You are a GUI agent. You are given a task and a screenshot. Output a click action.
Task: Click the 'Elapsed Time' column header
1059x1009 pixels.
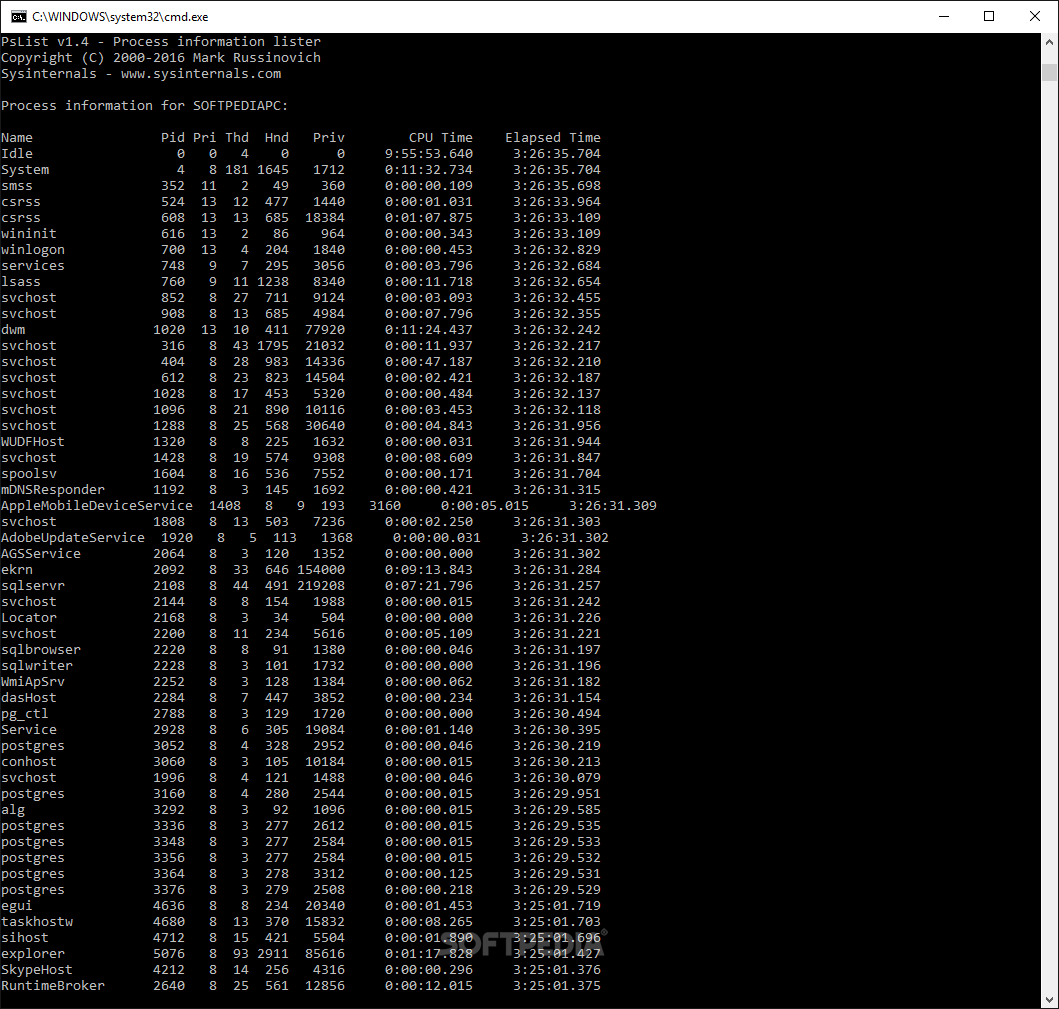point(553,138)
